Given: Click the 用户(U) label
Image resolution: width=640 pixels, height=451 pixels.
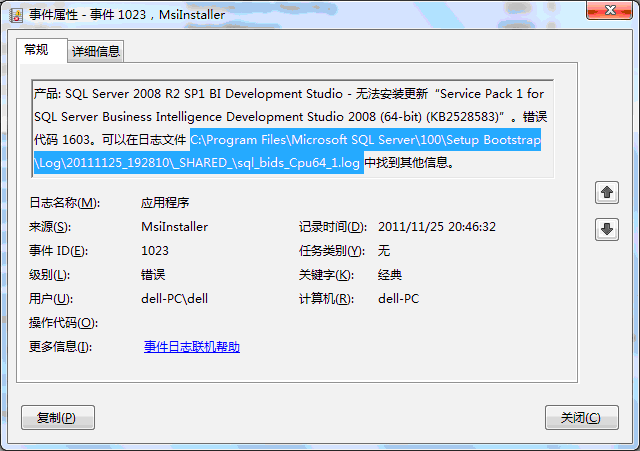Looking at the screenshot, I should tap(51, 299).
